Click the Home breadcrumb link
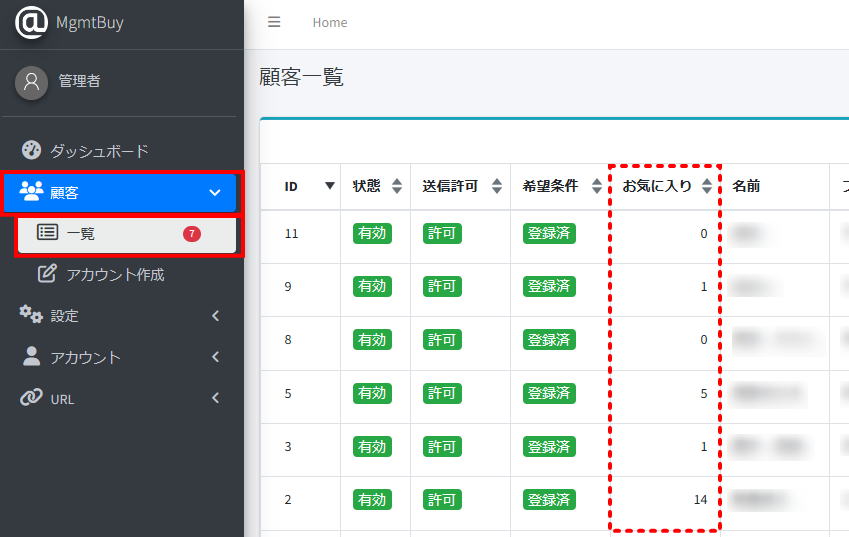849x537 pixels. click(330, 22)
